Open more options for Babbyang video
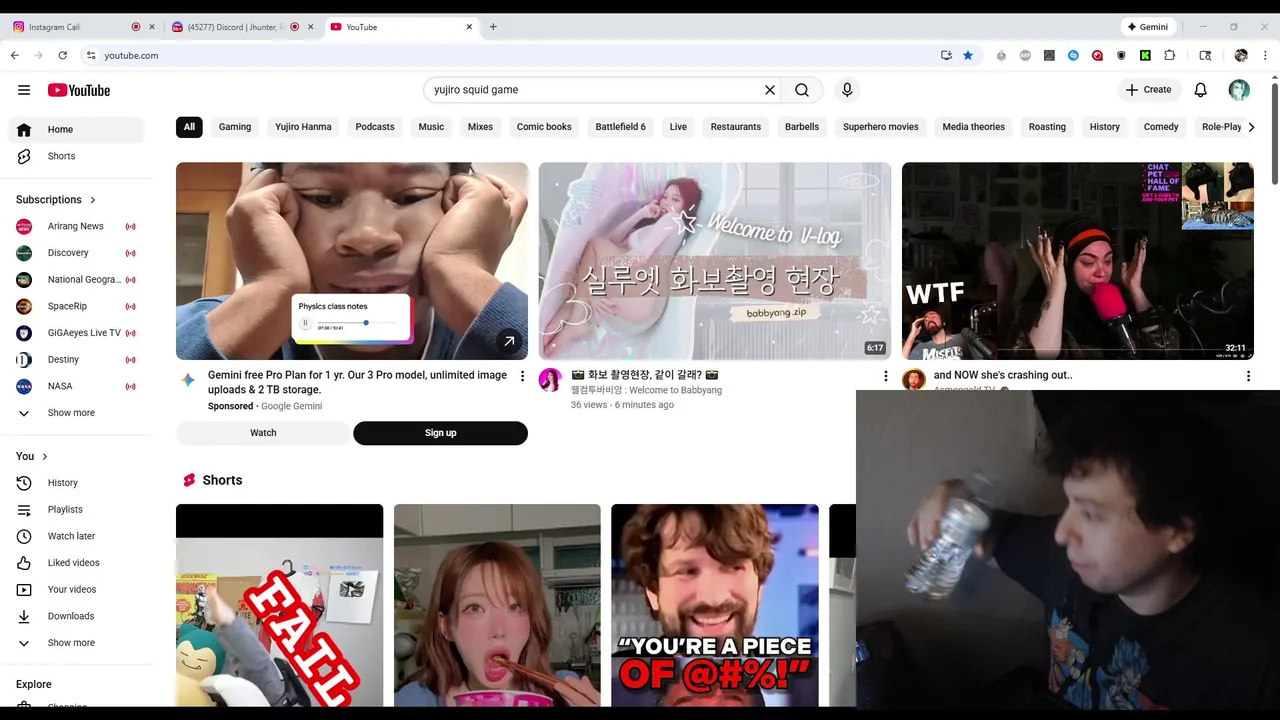Screen dimensions: 1280x720 pos(885,376)
